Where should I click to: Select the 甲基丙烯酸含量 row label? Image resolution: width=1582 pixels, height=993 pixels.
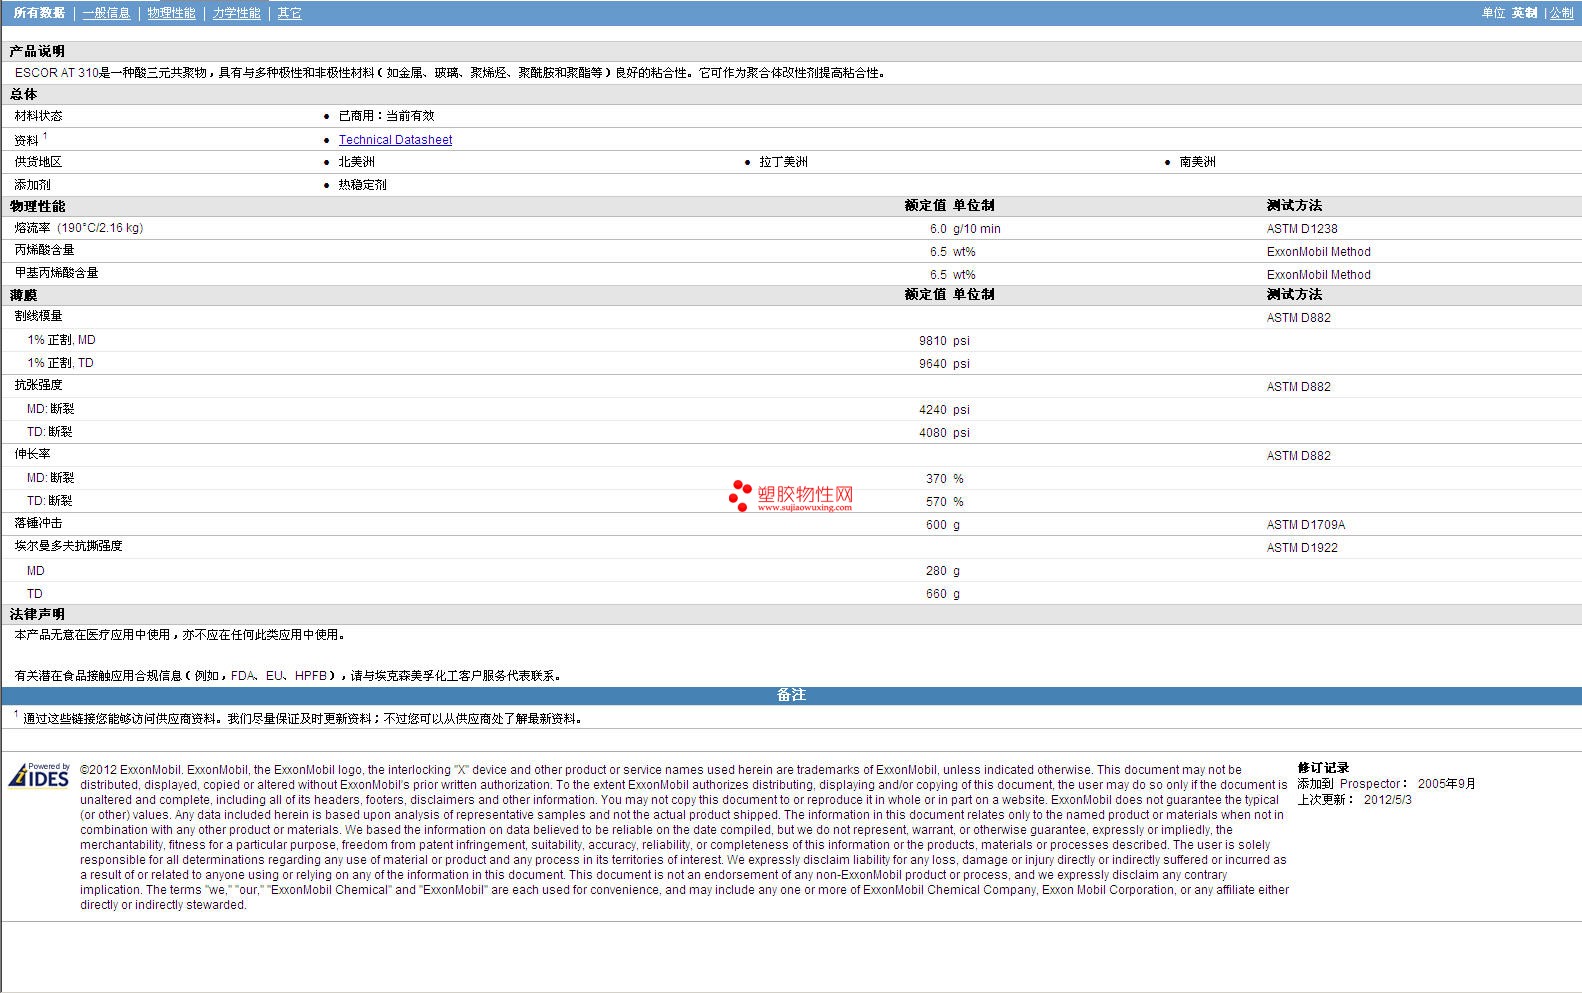pos(56,273)
